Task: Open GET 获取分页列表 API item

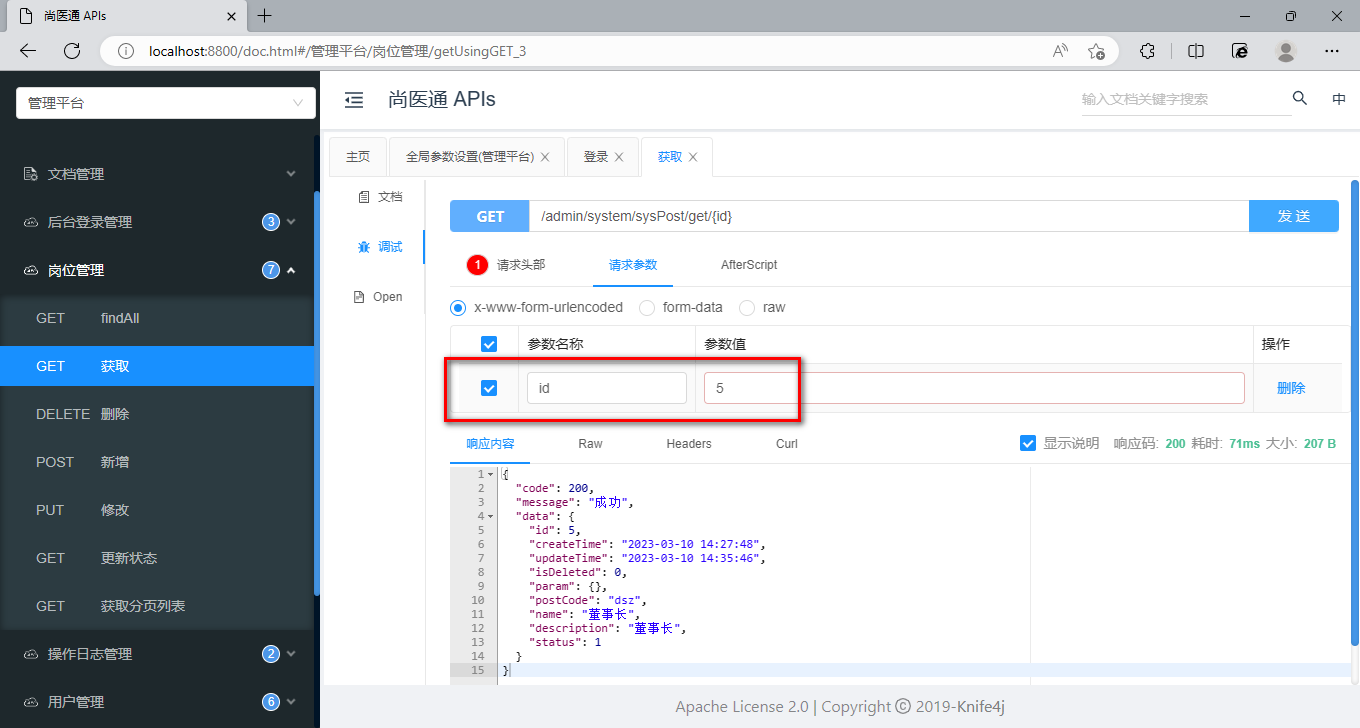Action: tap(157, 606)
